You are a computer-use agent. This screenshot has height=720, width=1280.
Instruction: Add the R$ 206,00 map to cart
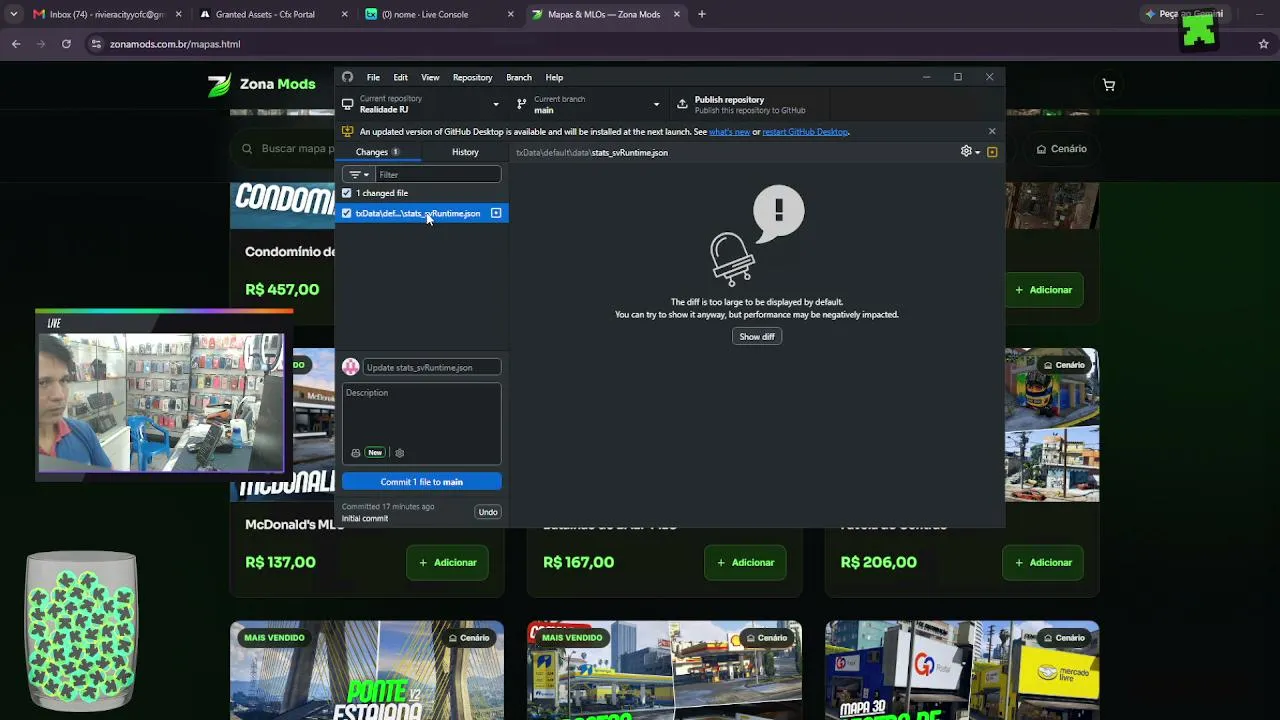(x=1043, y=563)
